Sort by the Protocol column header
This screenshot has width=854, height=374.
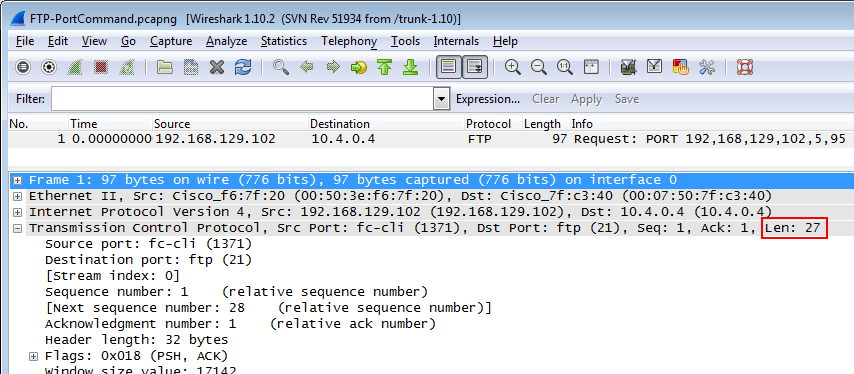(x=493, y=124)
